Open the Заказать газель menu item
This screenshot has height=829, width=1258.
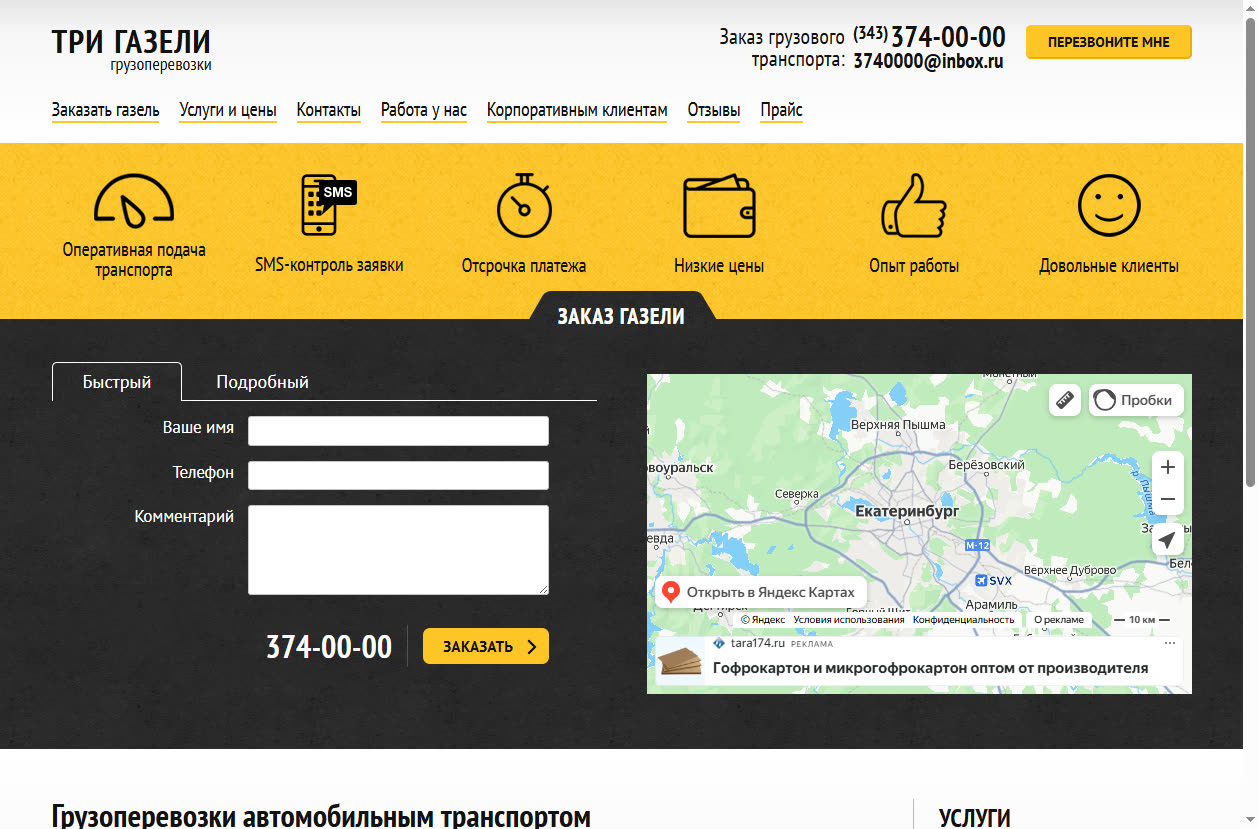pyautogui.click(x=105, y=110)
